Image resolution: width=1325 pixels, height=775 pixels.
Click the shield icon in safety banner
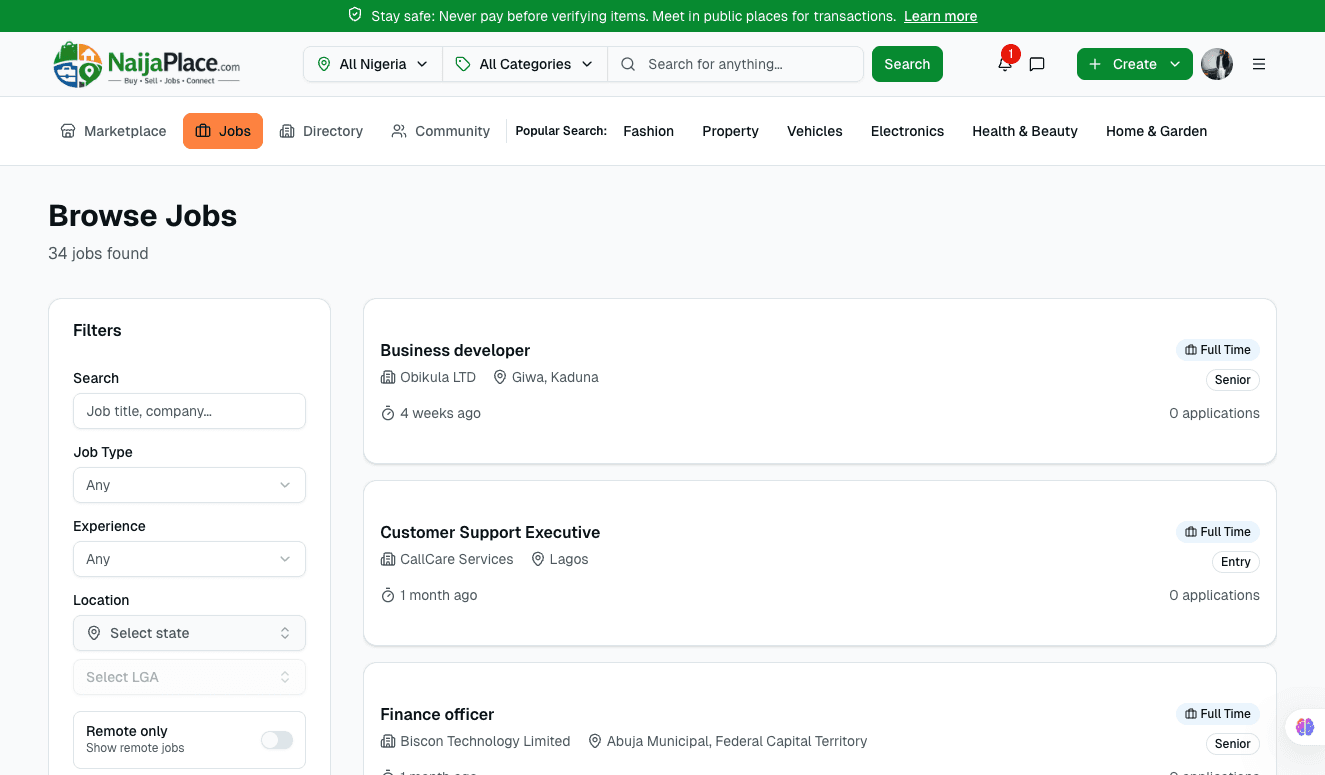coord(355,16)
